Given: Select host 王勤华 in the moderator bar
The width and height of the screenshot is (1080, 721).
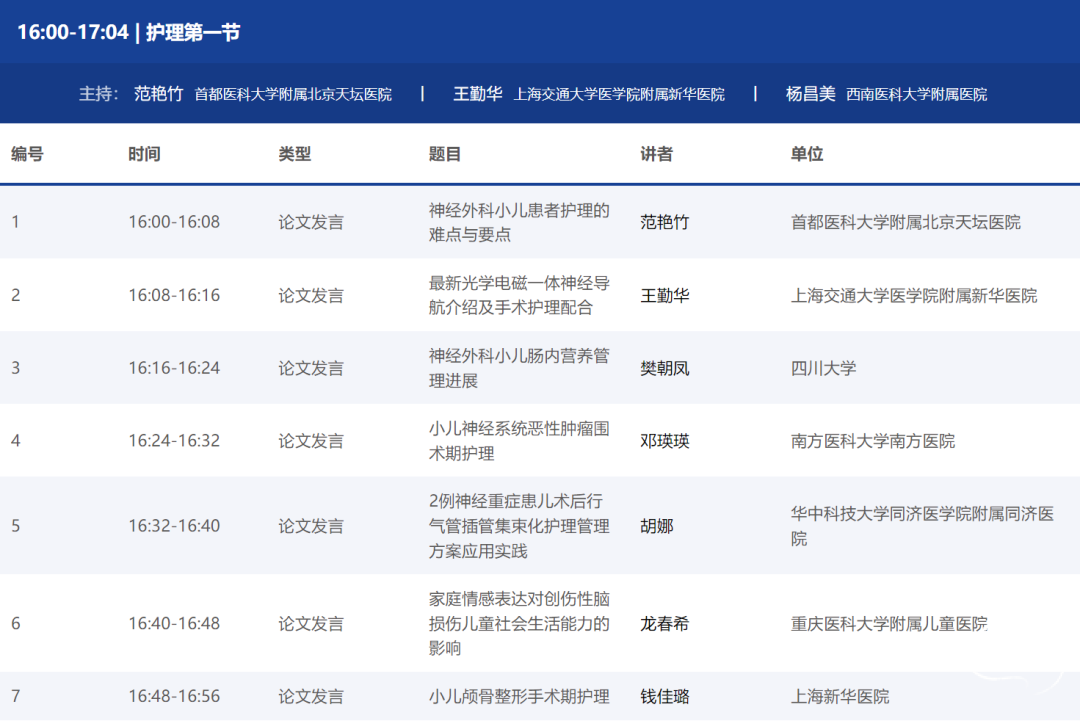Looking at the screenshot, I should click(478, 94).
